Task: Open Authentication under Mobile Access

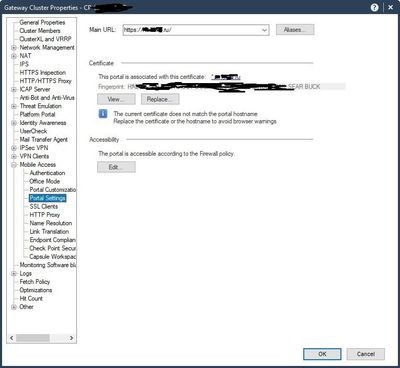Action: (x=47, y=173)
